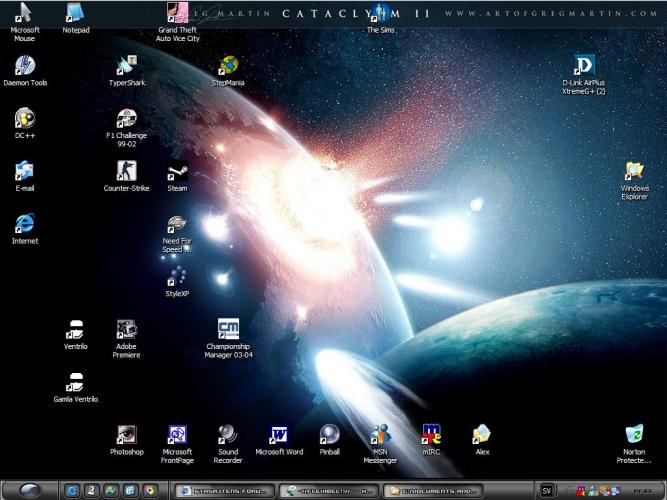Image resolution: width=667 pixels, height=500 pixels.
Task: Open the Microsoft Word desktop icon
Action: pyautogui.click(x=279, y=435)
